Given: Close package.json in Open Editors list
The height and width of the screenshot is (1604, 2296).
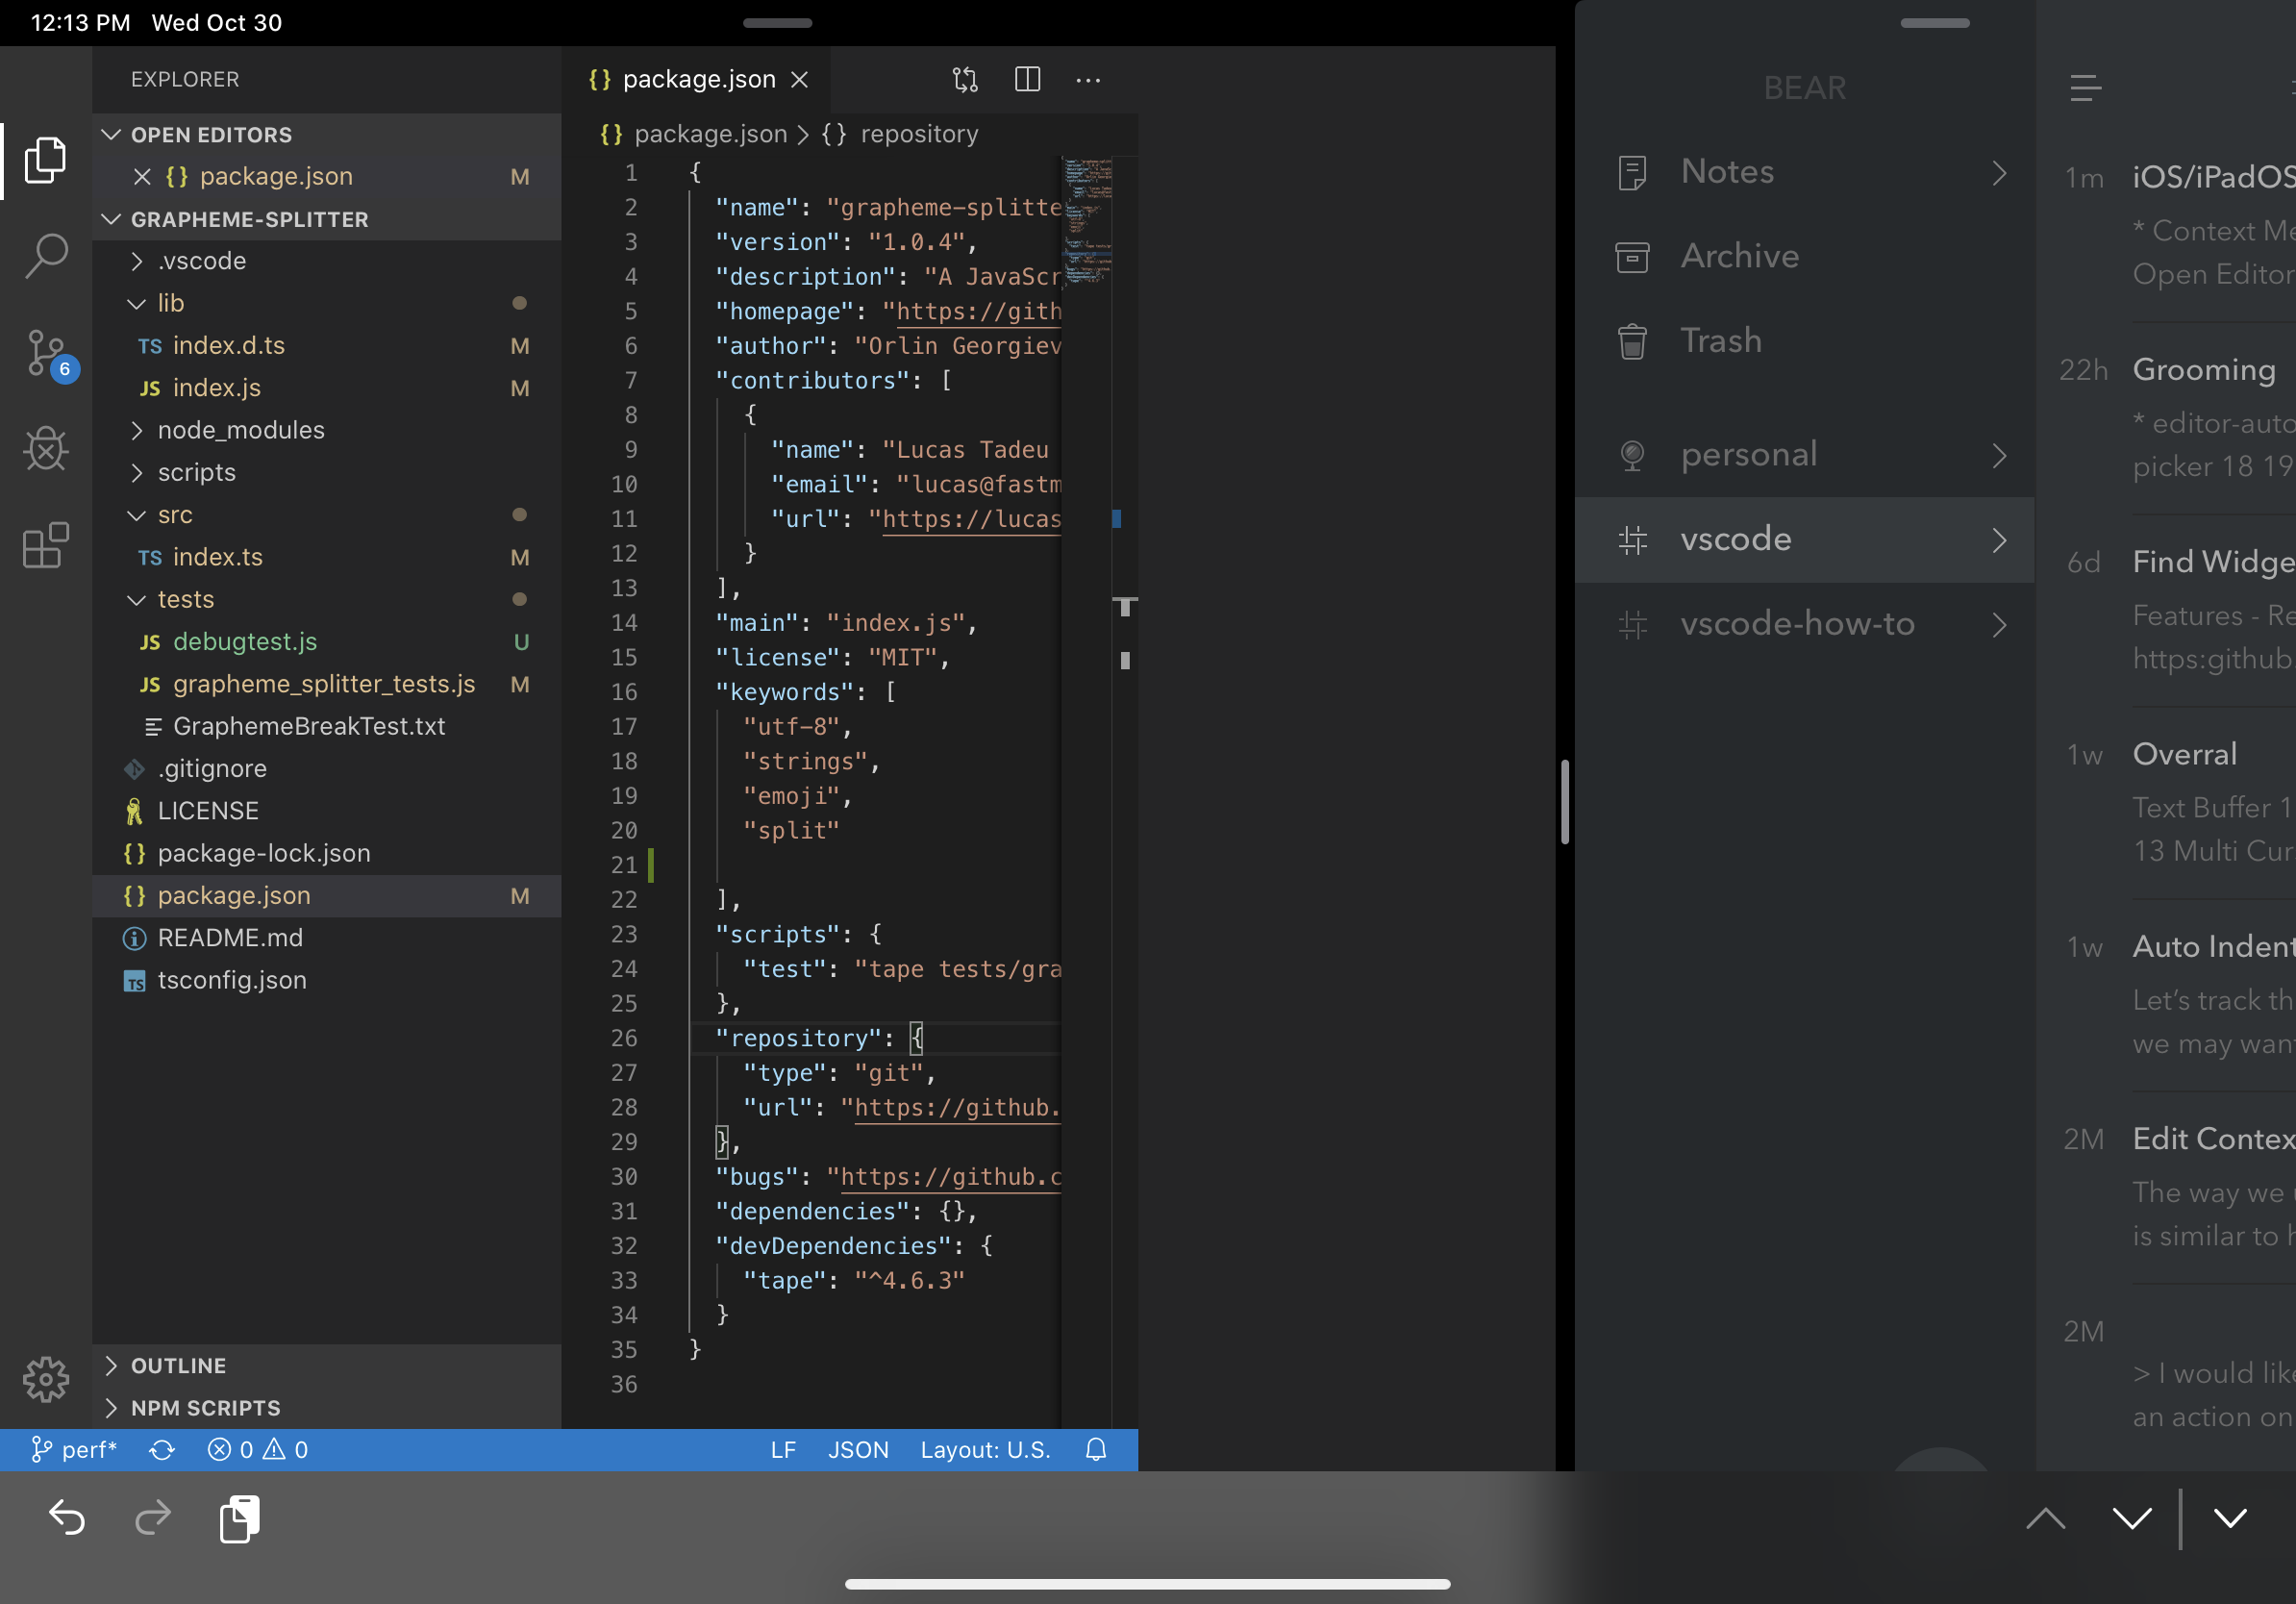Looking at the screenshot, I should pyautogui.click(x=142, y=176).
